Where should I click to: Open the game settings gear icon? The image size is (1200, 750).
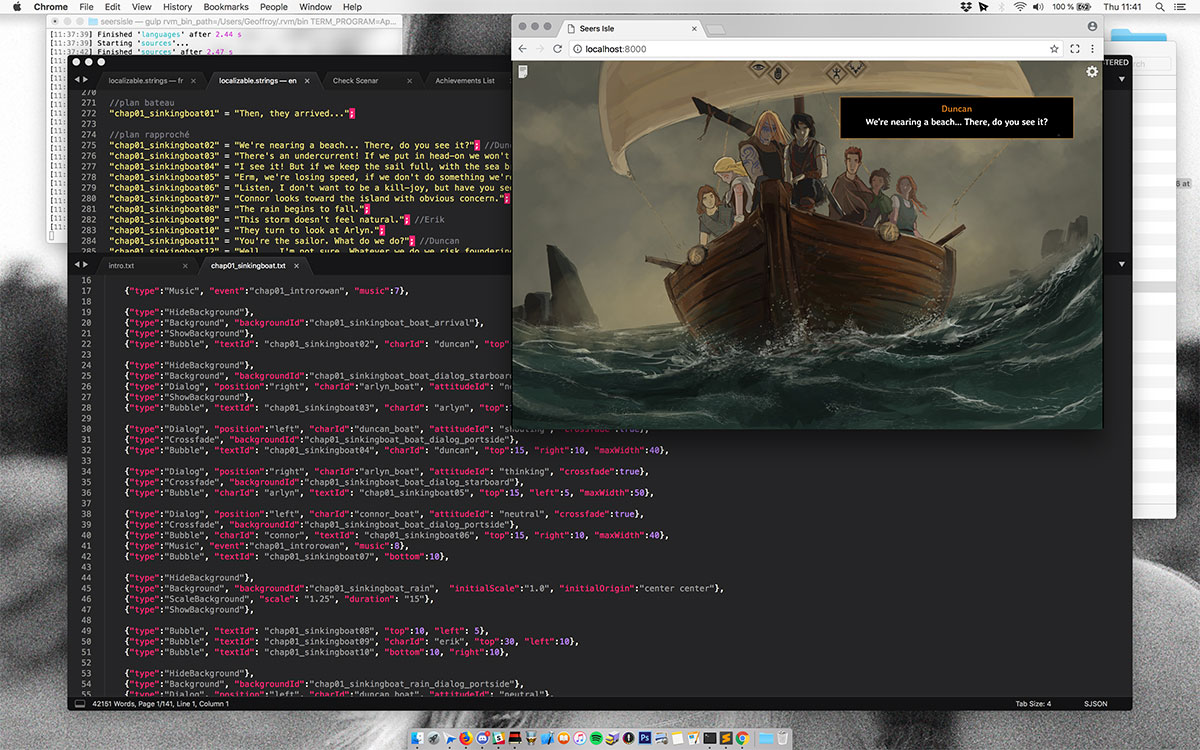point(1092,72)
